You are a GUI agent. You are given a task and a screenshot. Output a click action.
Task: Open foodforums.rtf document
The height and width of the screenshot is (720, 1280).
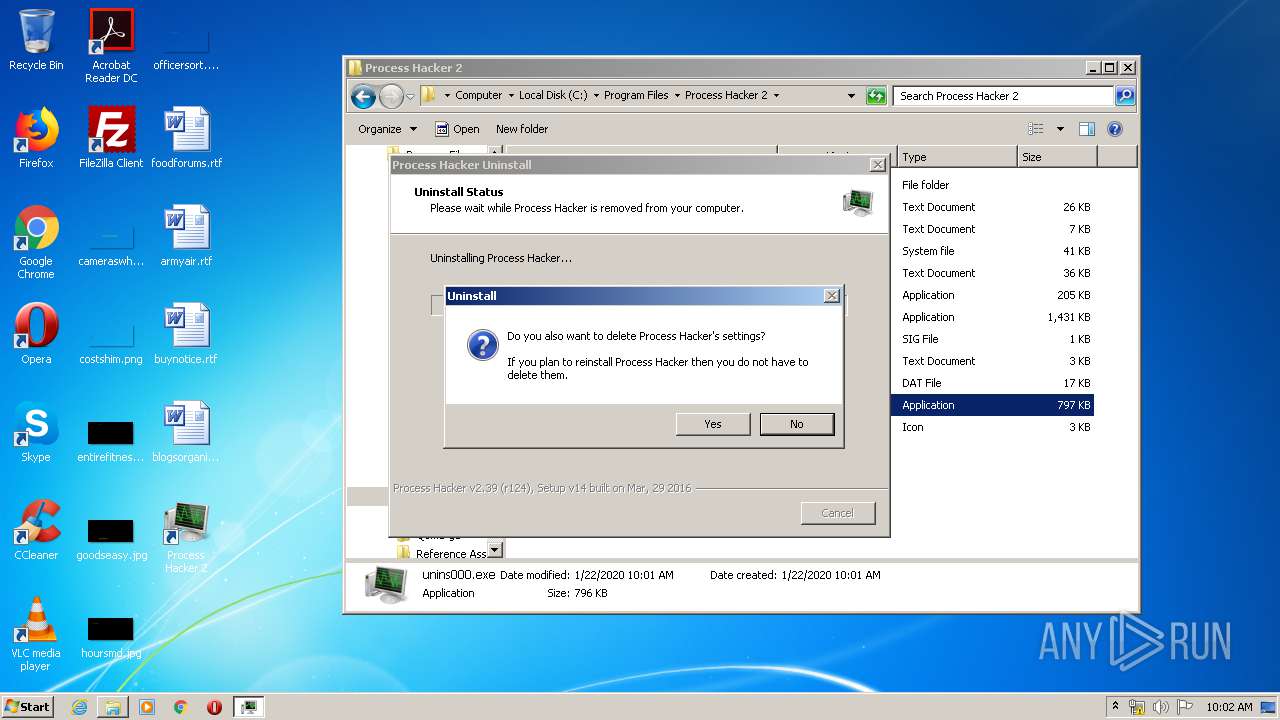pyautogui.click(x=187, y=139)
